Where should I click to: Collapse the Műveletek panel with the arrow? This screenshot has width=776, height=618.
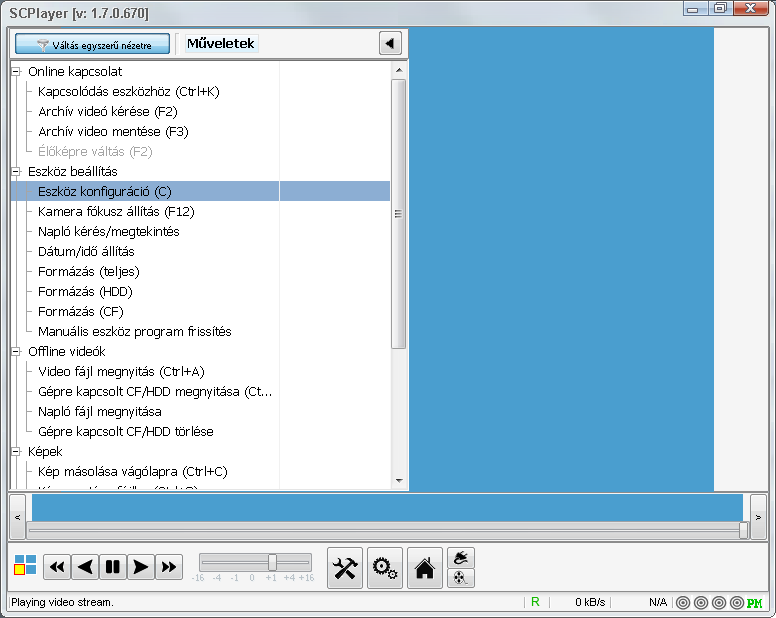[390, 44]
